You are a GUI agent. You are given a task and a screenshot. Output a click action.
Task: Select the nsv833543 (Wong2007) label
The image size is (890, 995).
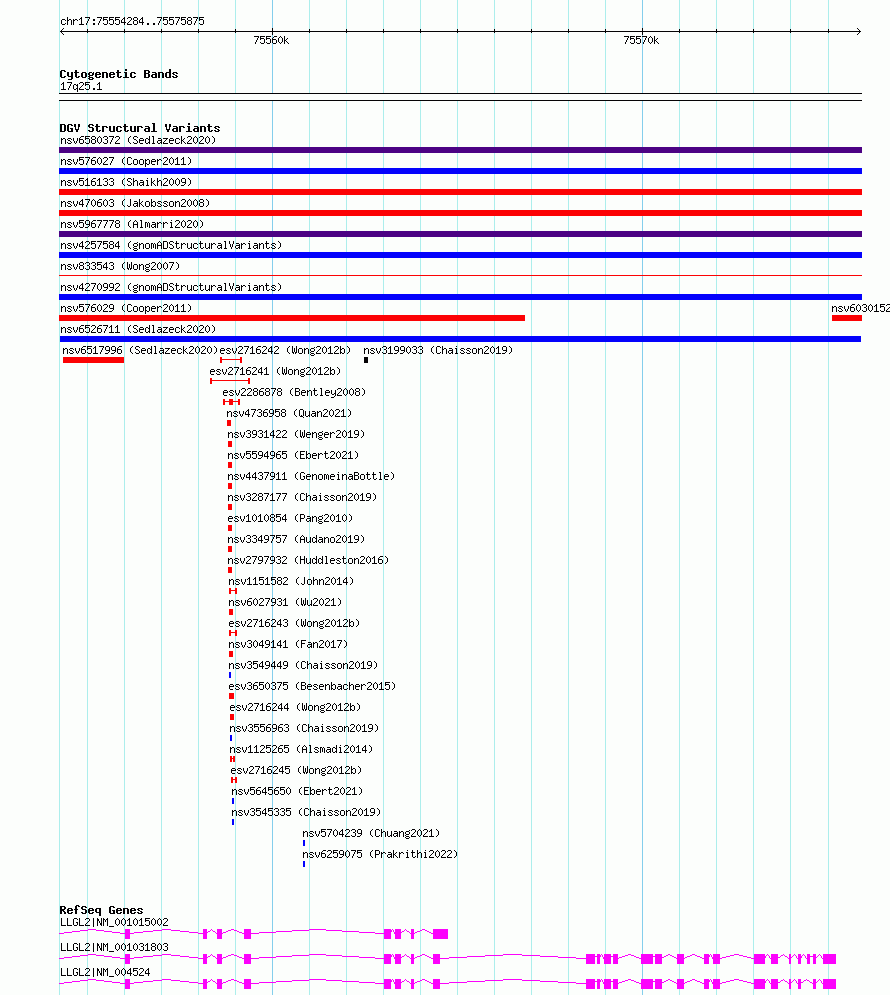[120, 266]
